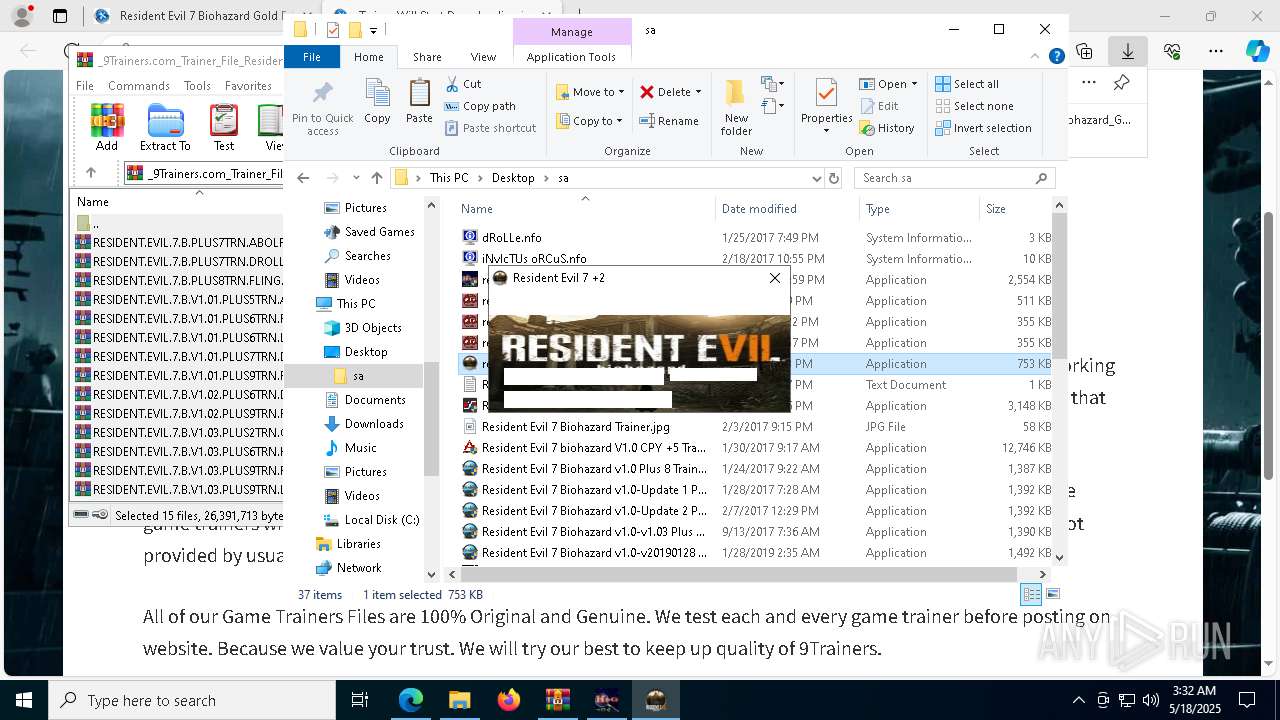Screen dimensions: 1280x720
Task: Open Microsoft Edge from the taskbar
Action: click(411, 700)
